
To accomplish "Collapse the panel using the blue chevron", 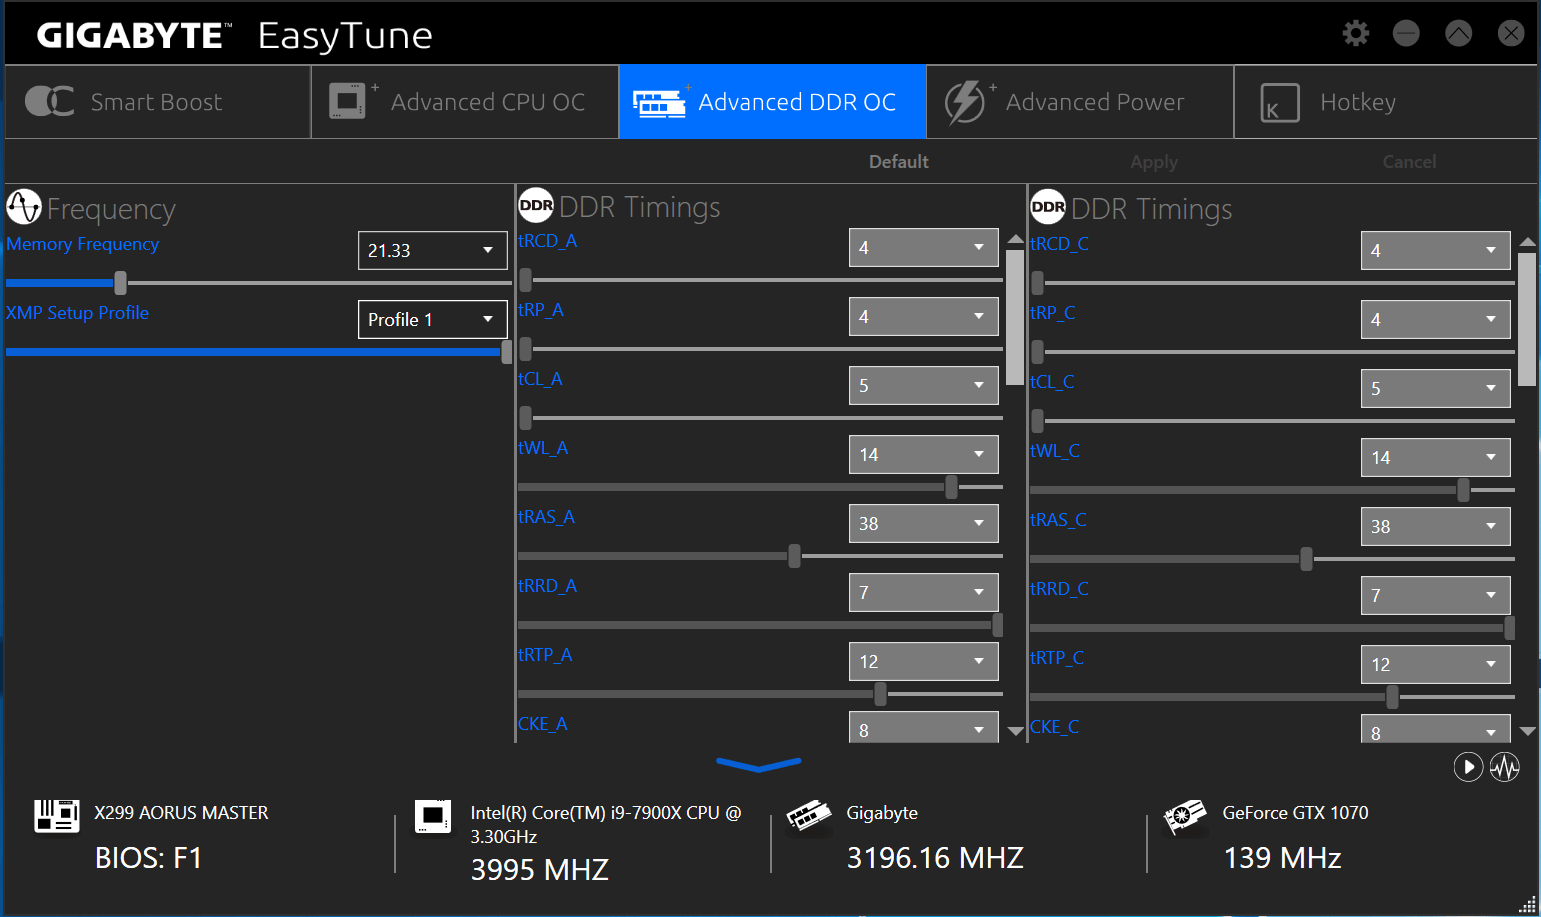I will tap(758, 765).
